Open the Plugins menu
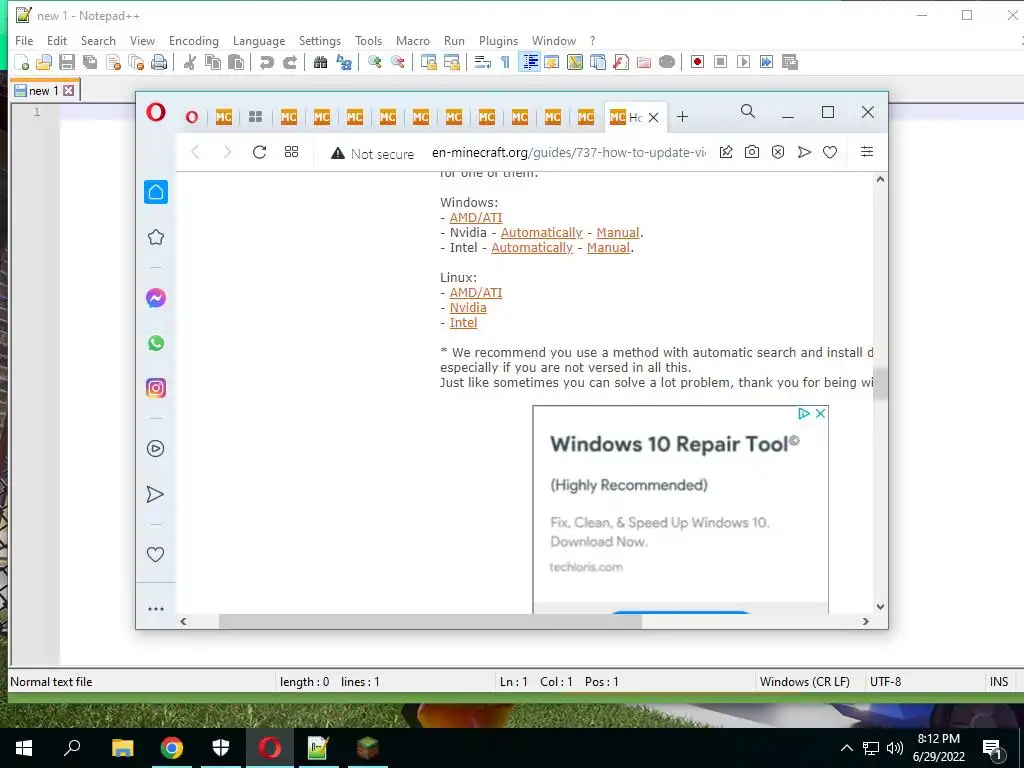Image resolution: width=1024 pixels, height=768 pixels. [498, 40]
